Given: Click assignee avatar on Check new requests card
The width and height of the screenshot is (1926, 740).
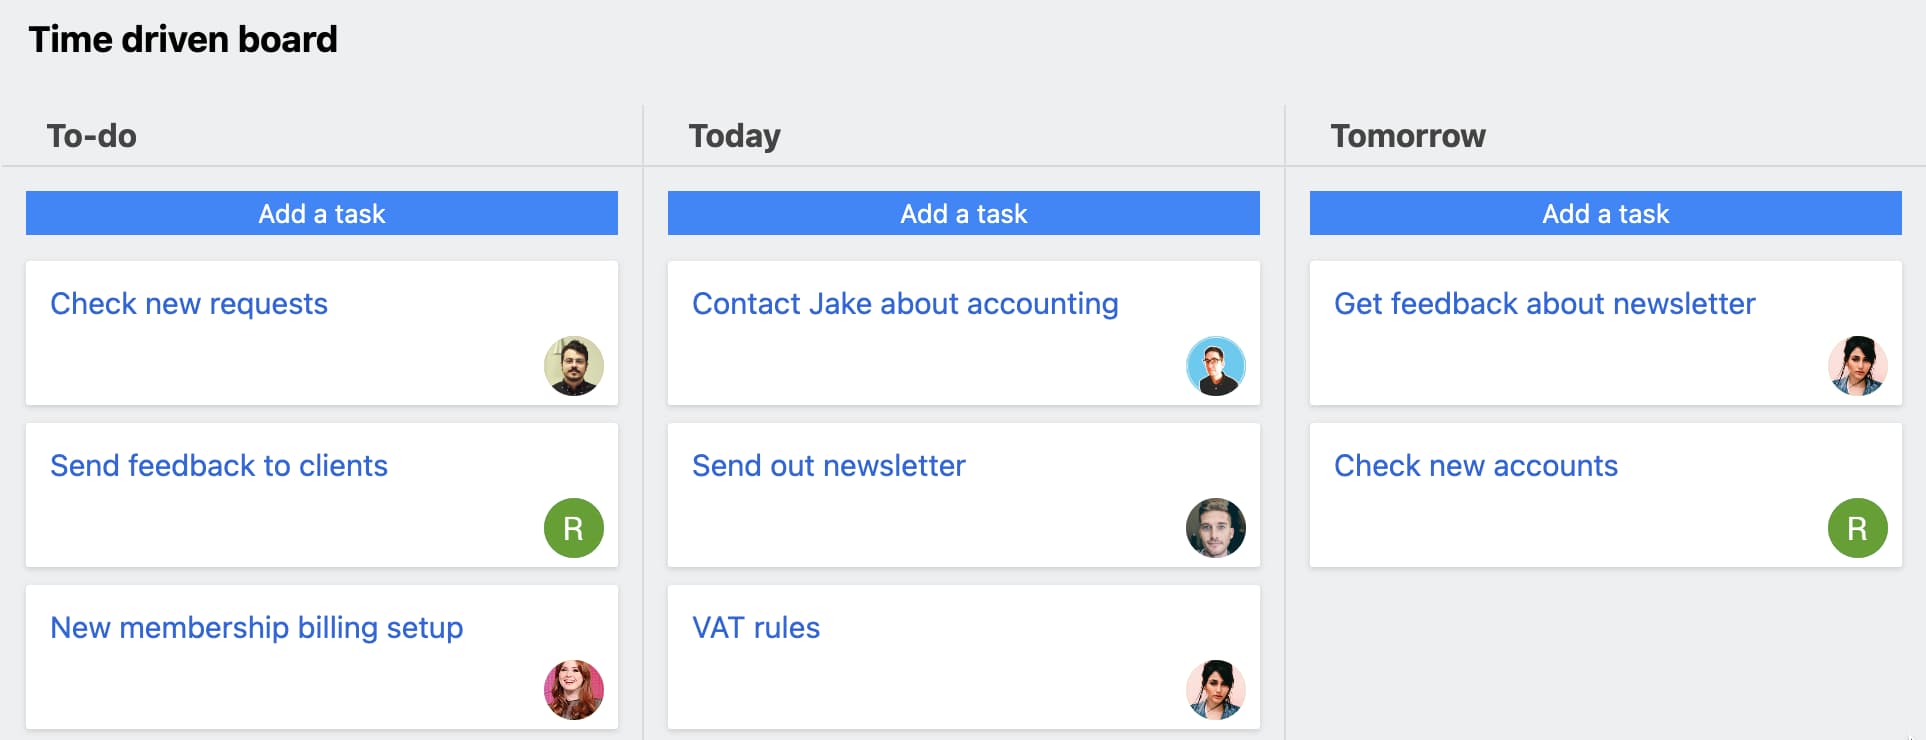Looking at the screenshot, I should 574,366.
